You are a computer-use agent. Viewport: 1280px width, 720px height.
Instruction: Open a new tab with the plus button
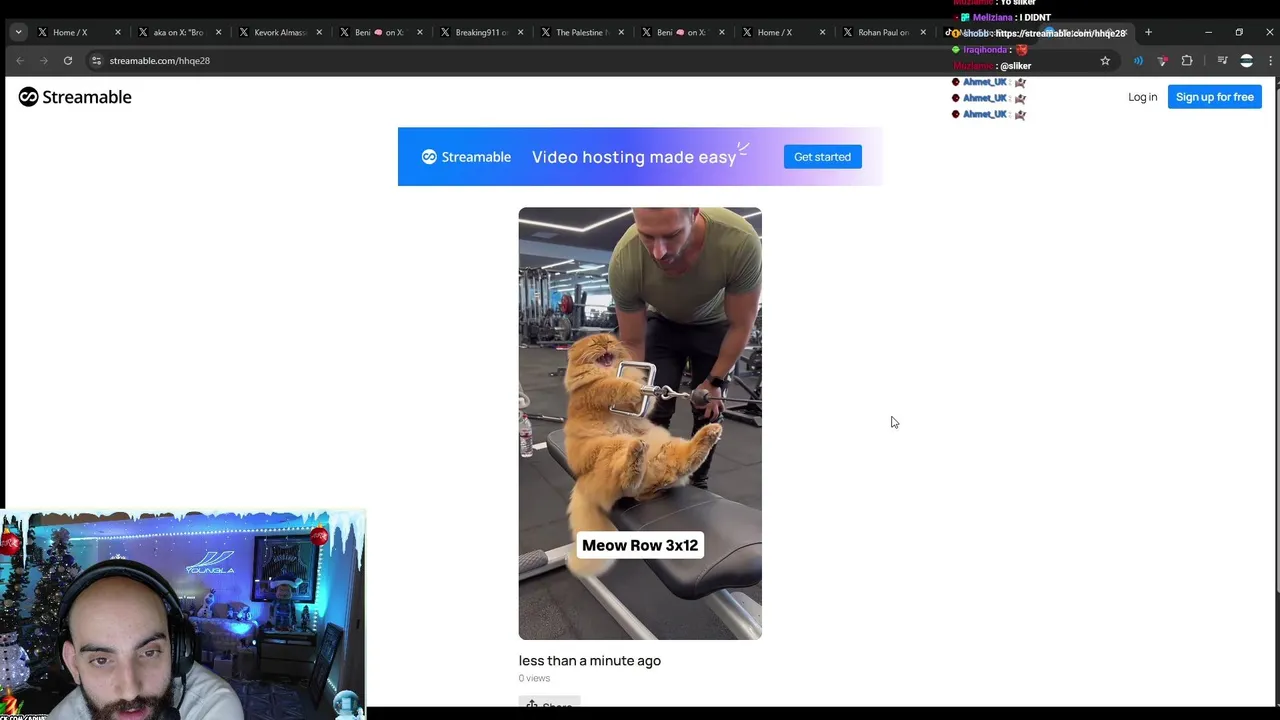(x=1148, y=32)
